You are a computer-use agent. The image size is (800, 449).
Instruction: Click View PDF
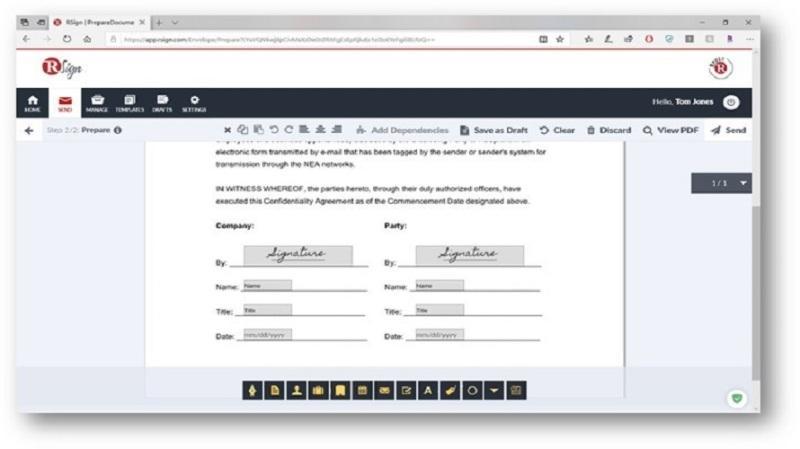point(670,130)
